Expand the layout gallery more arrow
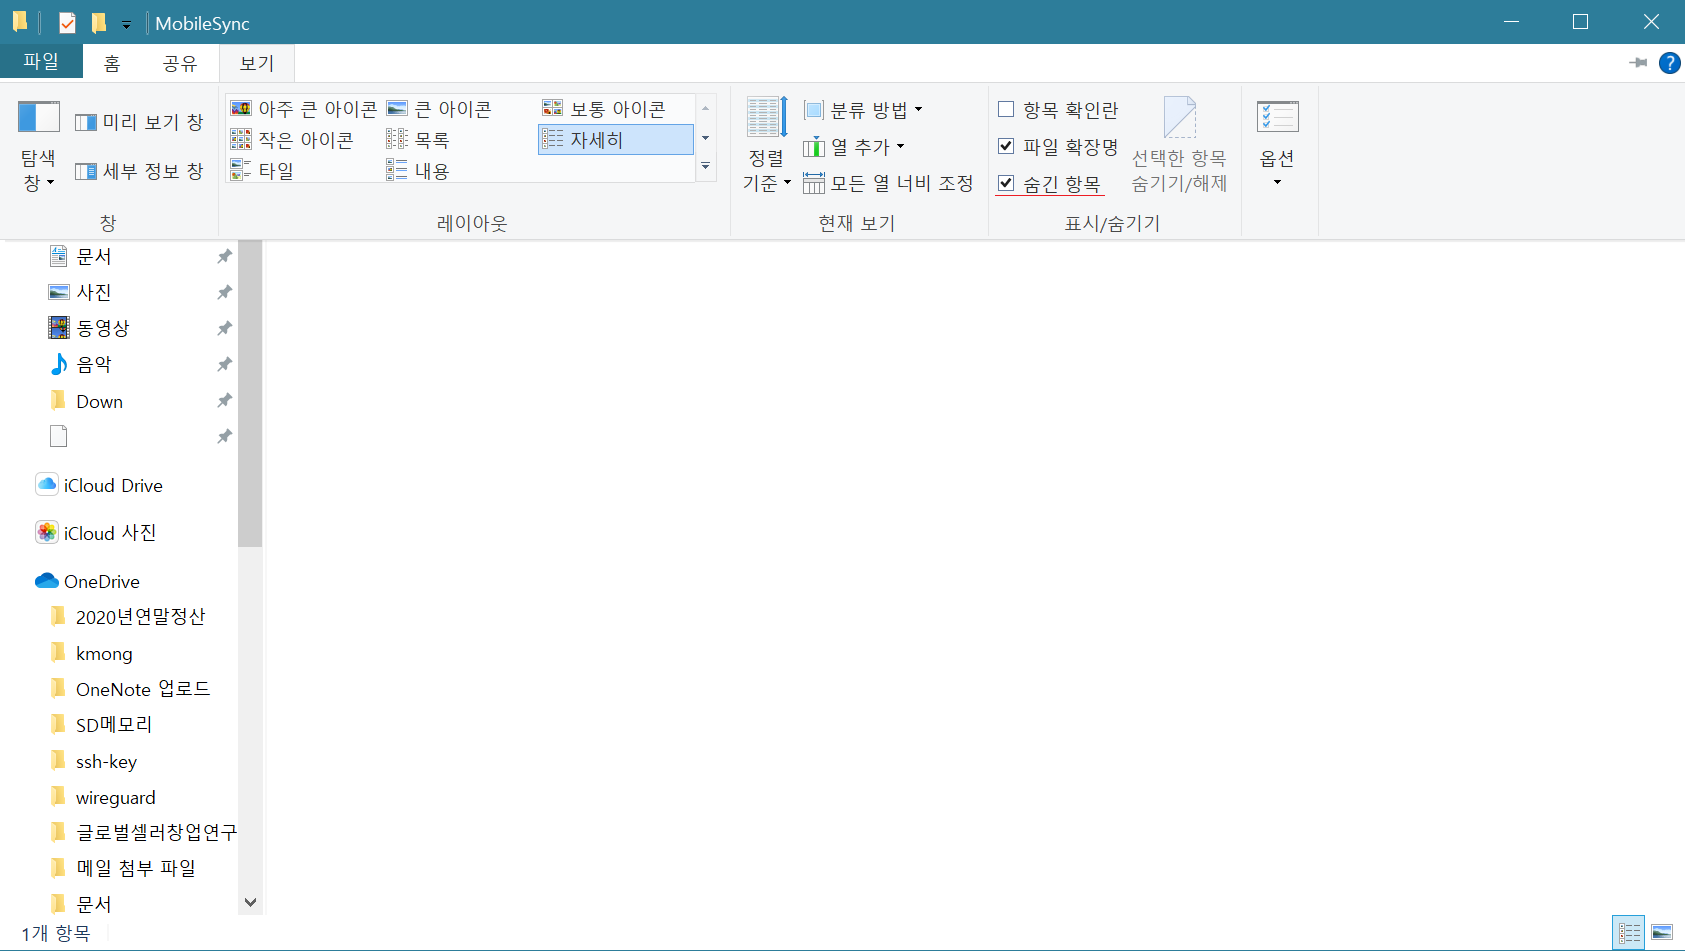 pos(705,167)
